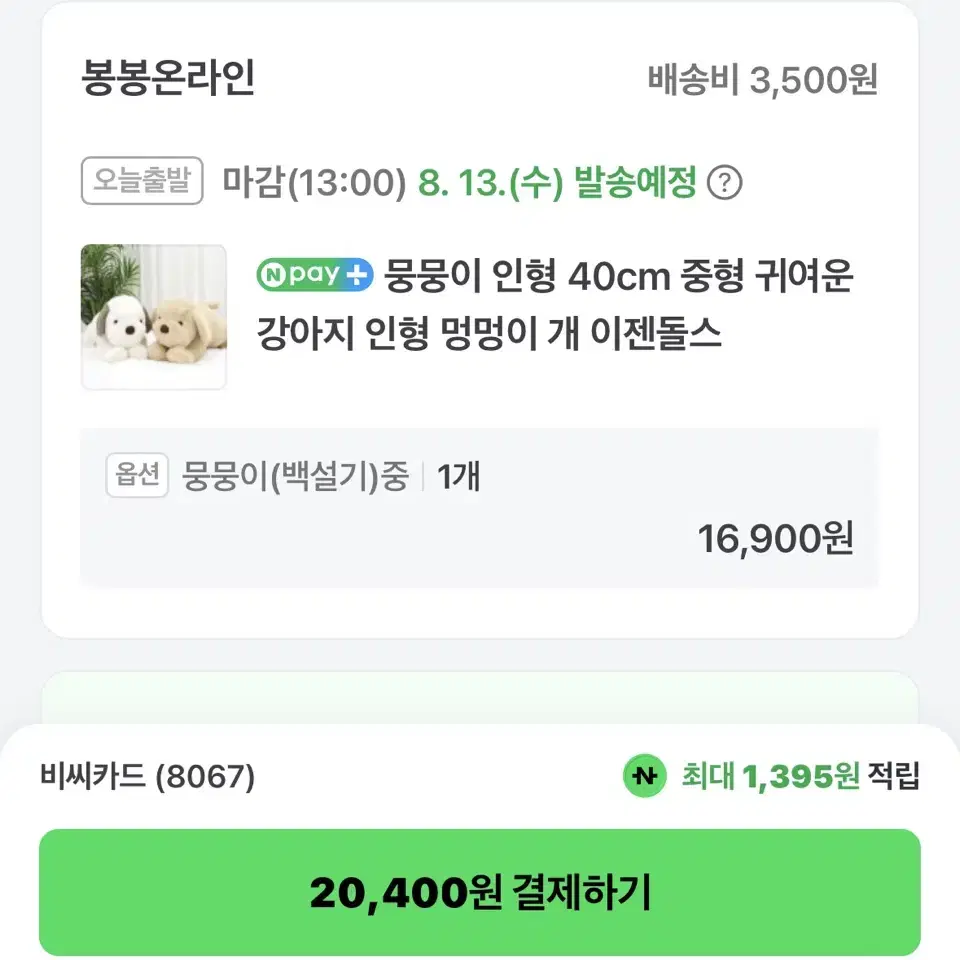Viewport: 960px width, 960px height.
Task: Click the 16,900원 price amount
Action: (x=776, y=539)
